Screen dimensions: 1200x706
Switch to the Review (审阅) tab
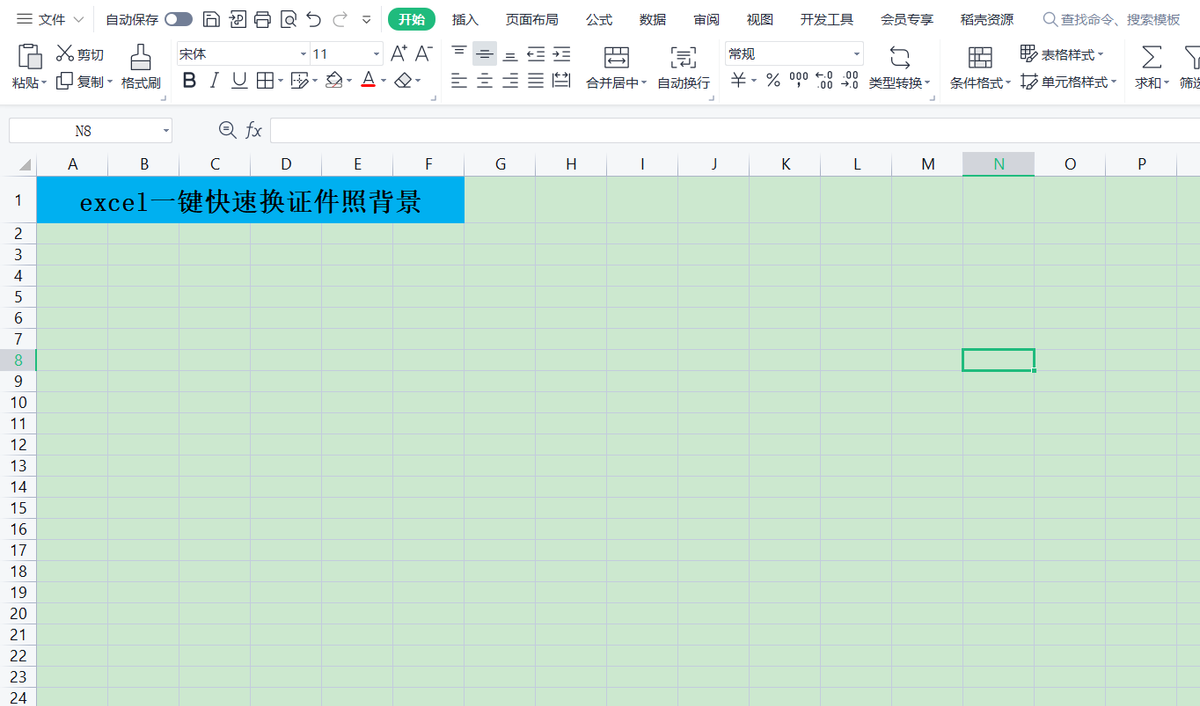tap(706, 19)
